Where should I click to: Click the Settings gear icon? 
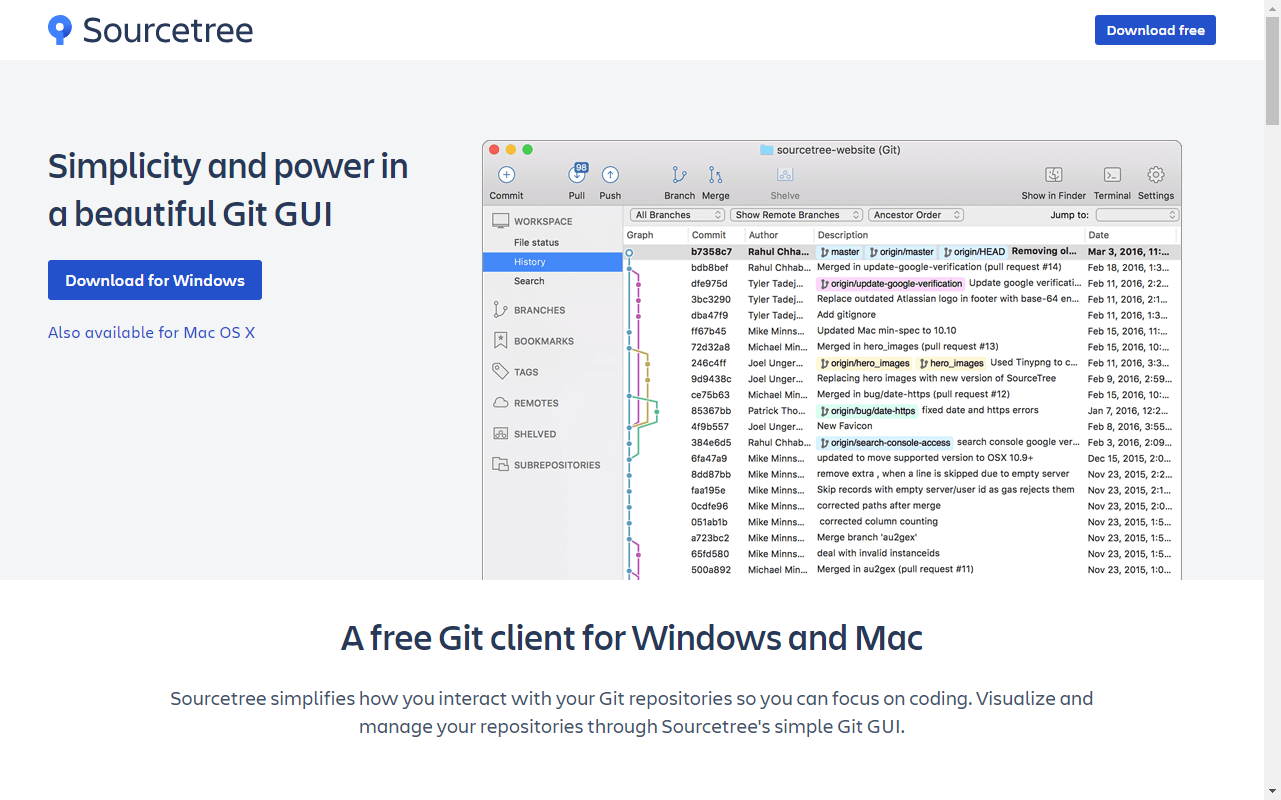pyautogui.click(x=1155, y=175)
